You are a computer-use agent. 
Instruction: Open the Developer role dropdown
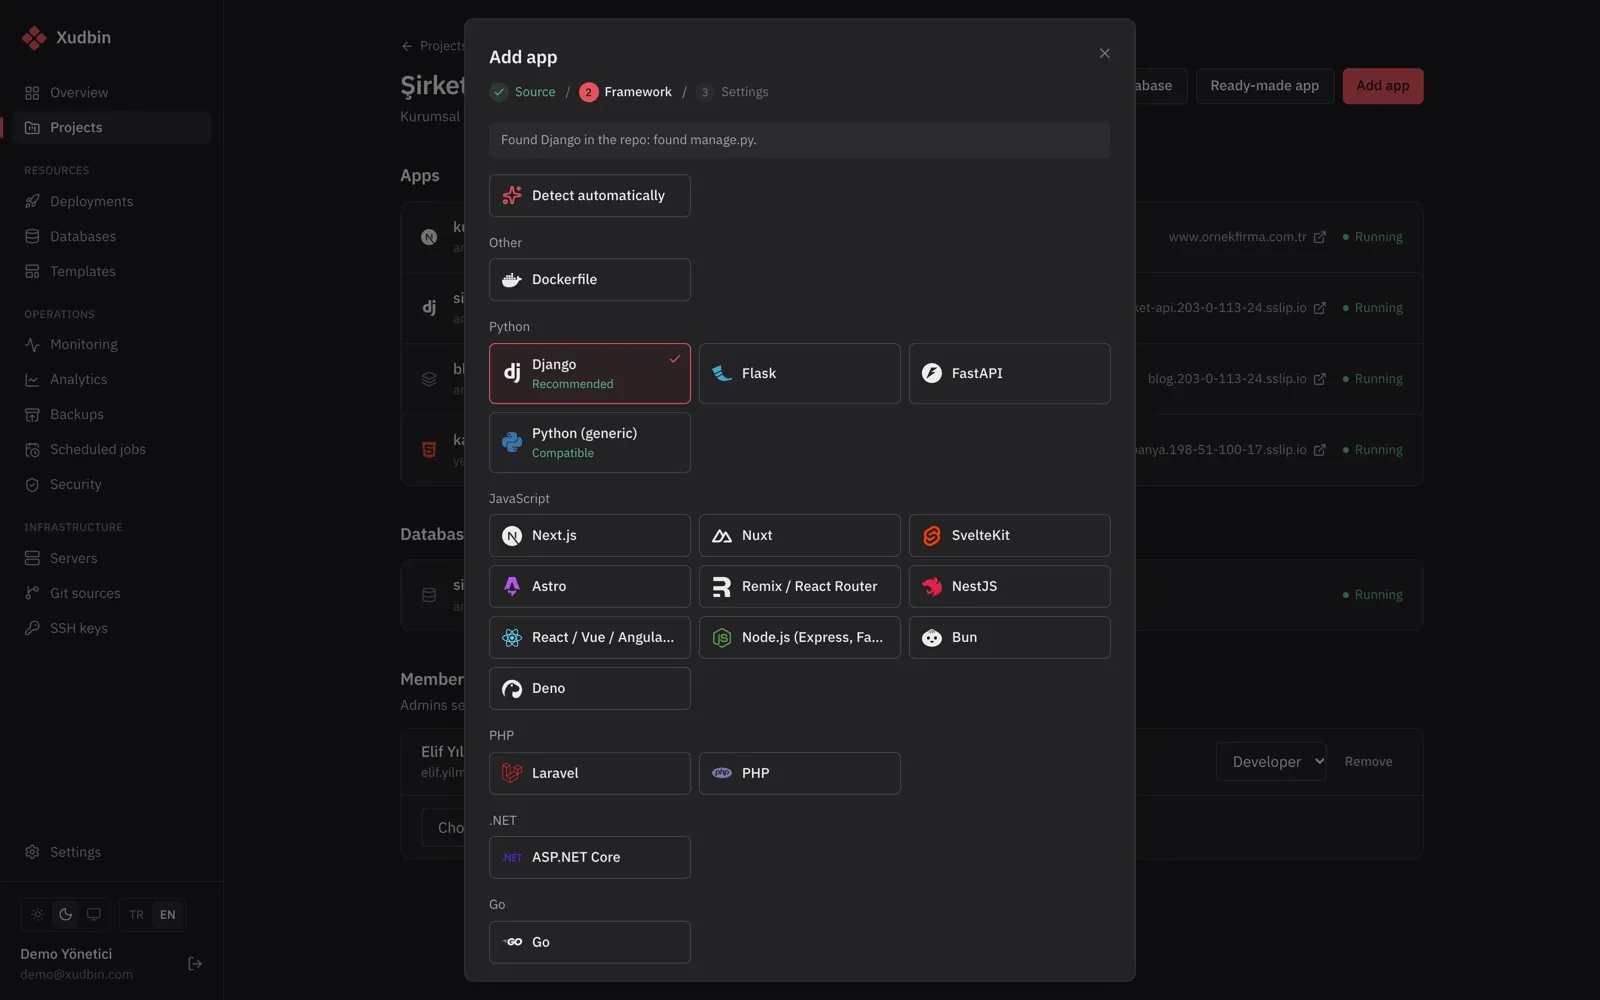[1271, 762]
